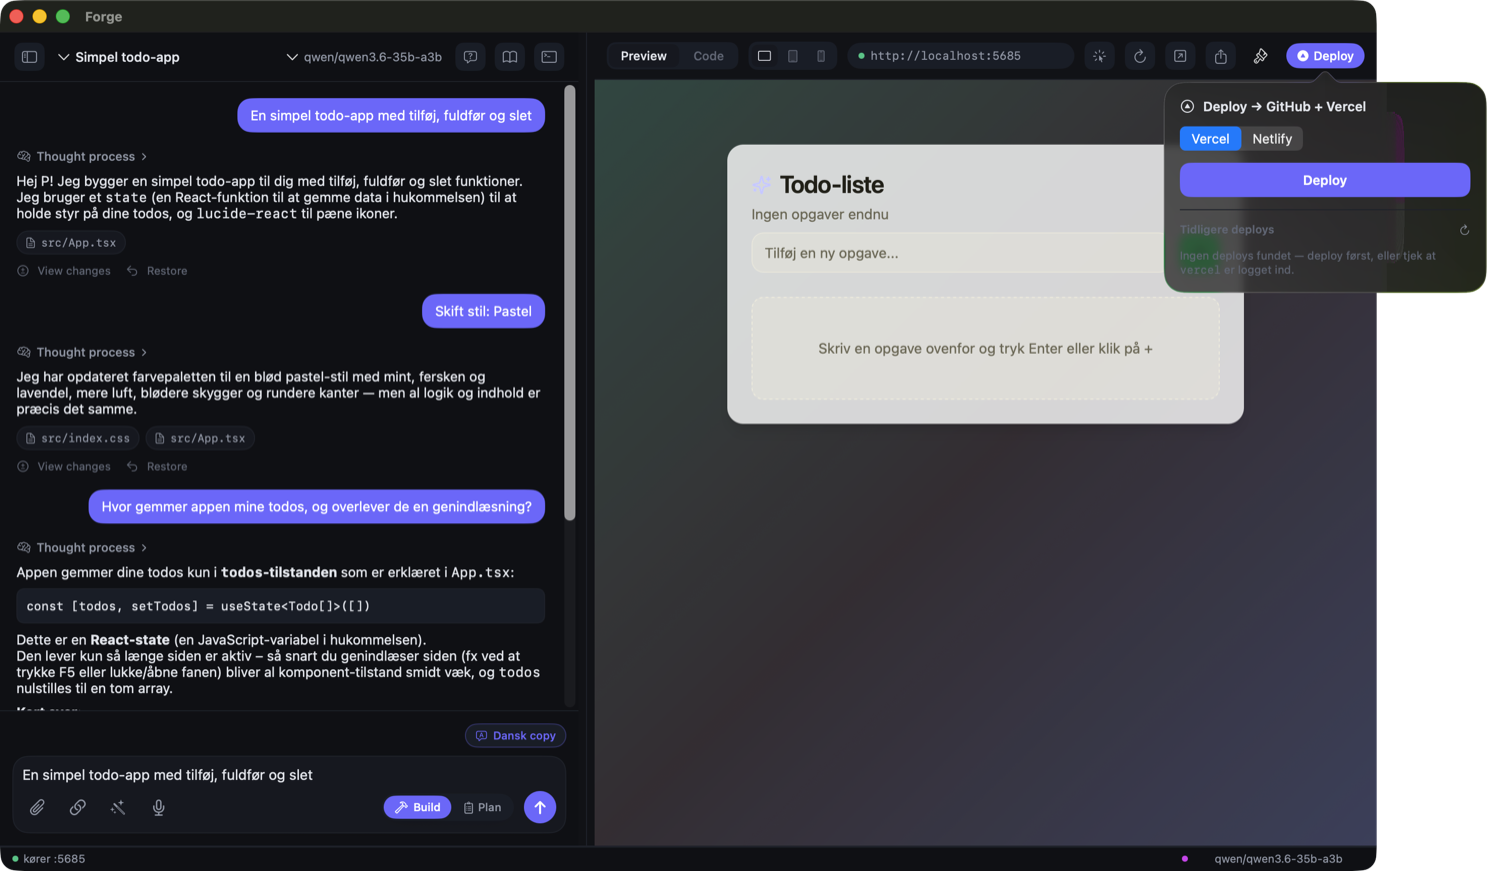Click the chat panel scrollbar
Image resolution: width=1500 pixels, height=871 pixels.
[570, 303]
